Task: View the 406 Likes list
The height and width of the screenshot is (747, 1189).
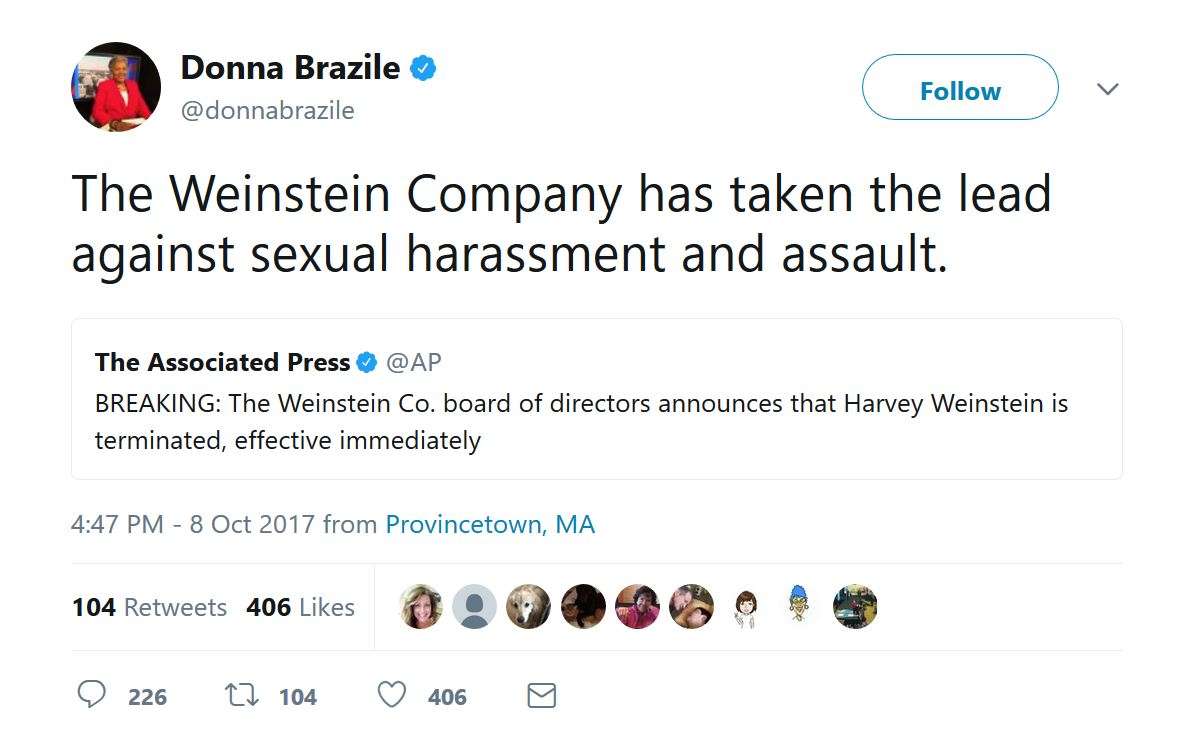Action: pos(300,607)
